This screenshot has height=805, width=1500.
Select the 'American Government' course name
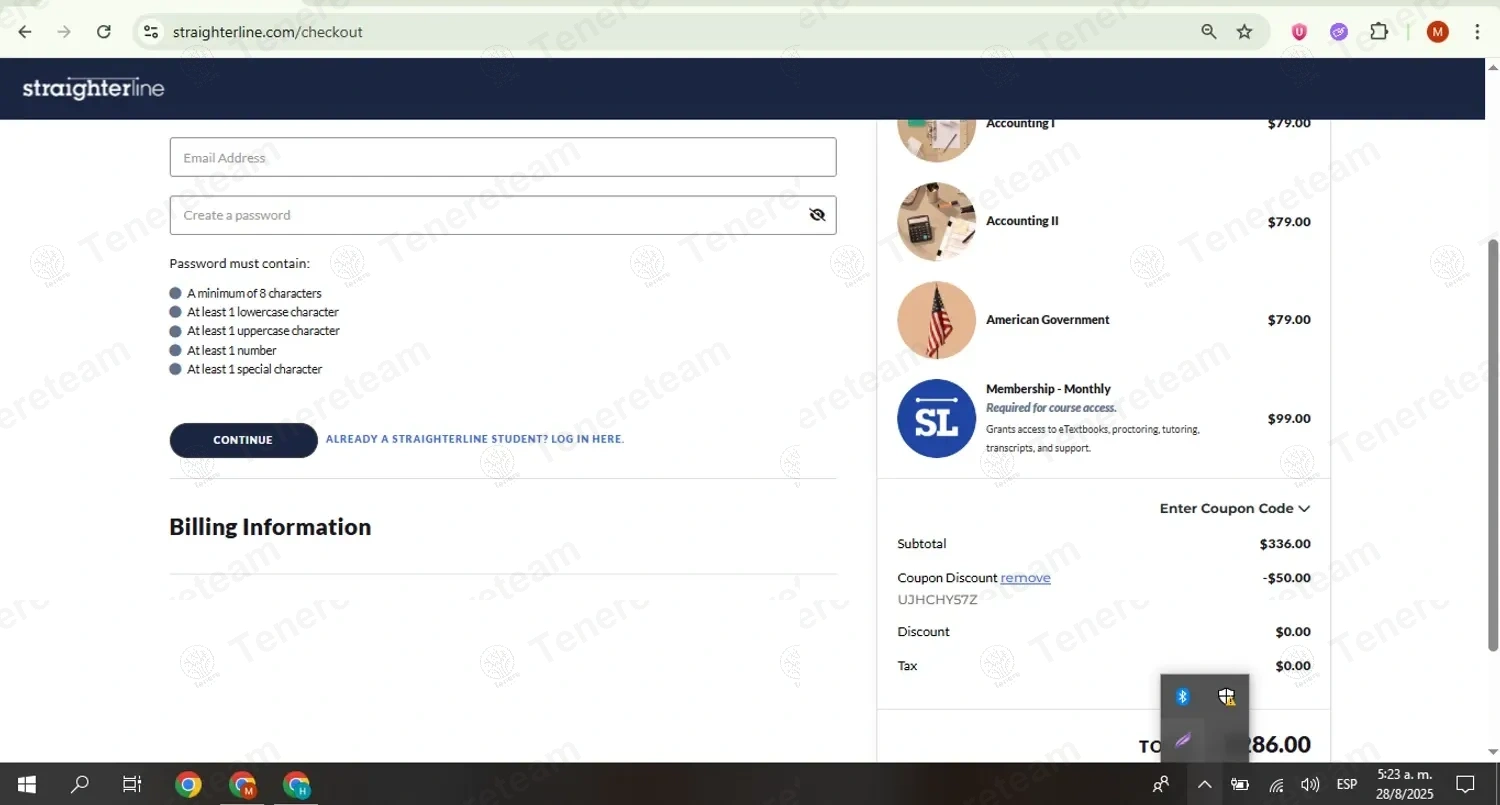tap(1048, 320)
